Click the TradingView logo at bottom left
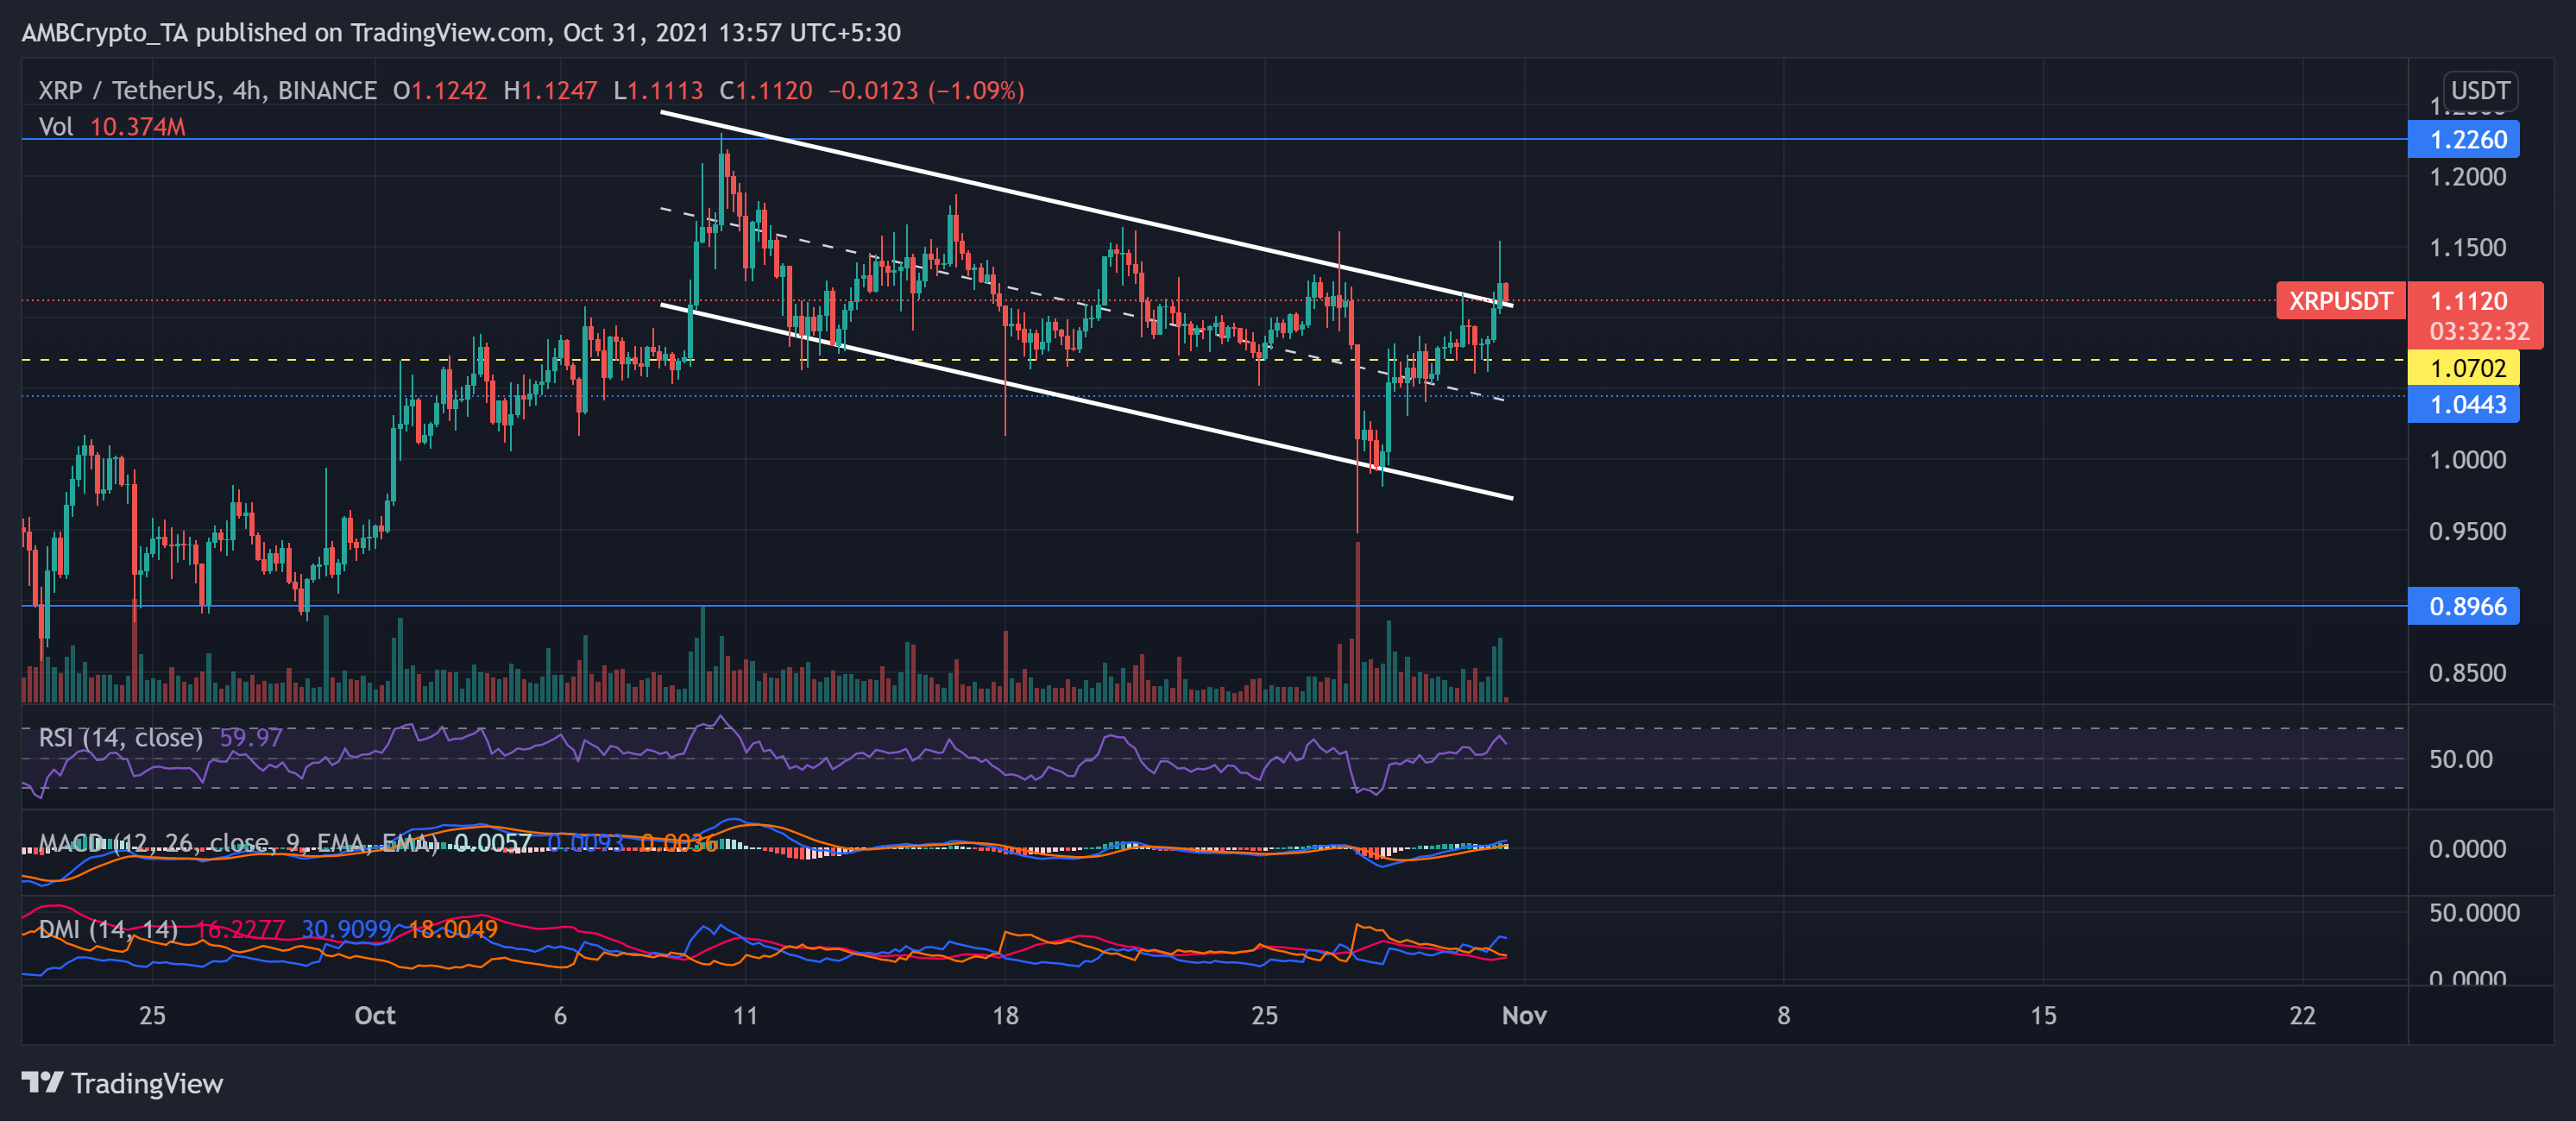This screenshot has height=1121, width=2576. pyautogui.click(x=122, y=1083)
